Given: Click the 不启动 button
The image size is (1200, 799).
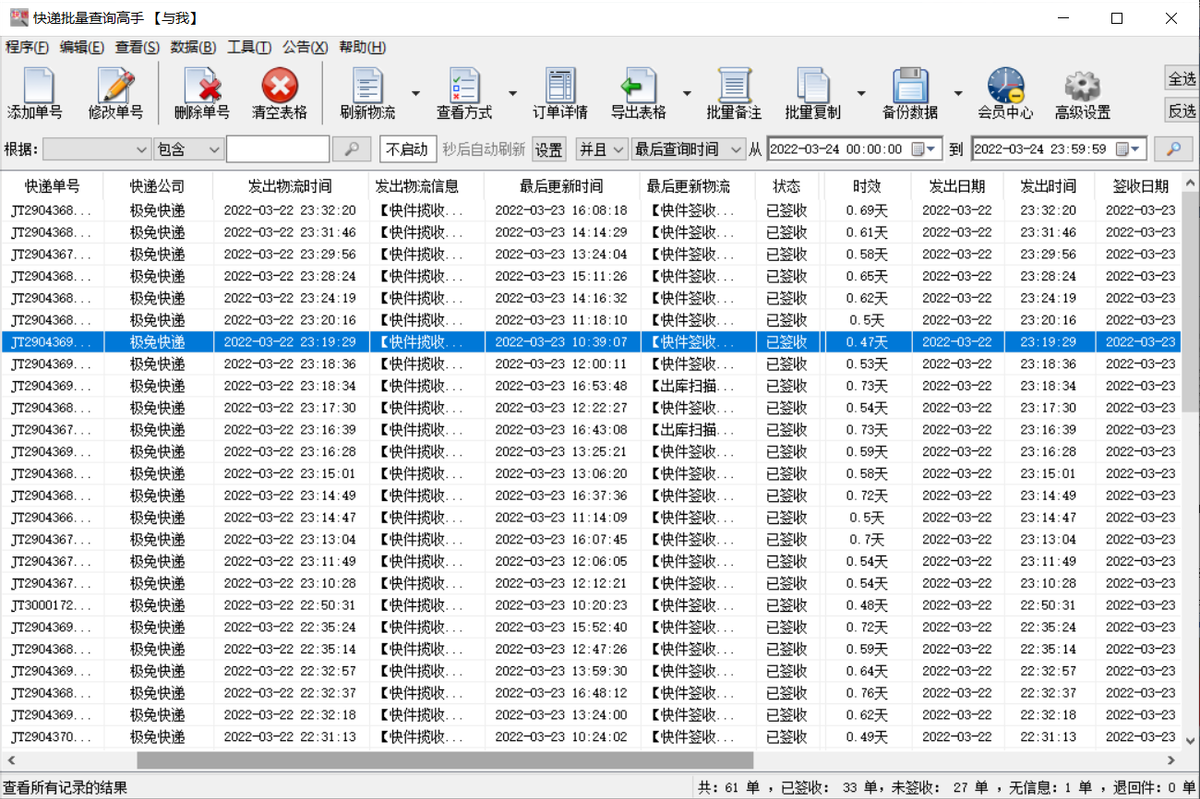Looking at the screenshot, I should (407, 149).
